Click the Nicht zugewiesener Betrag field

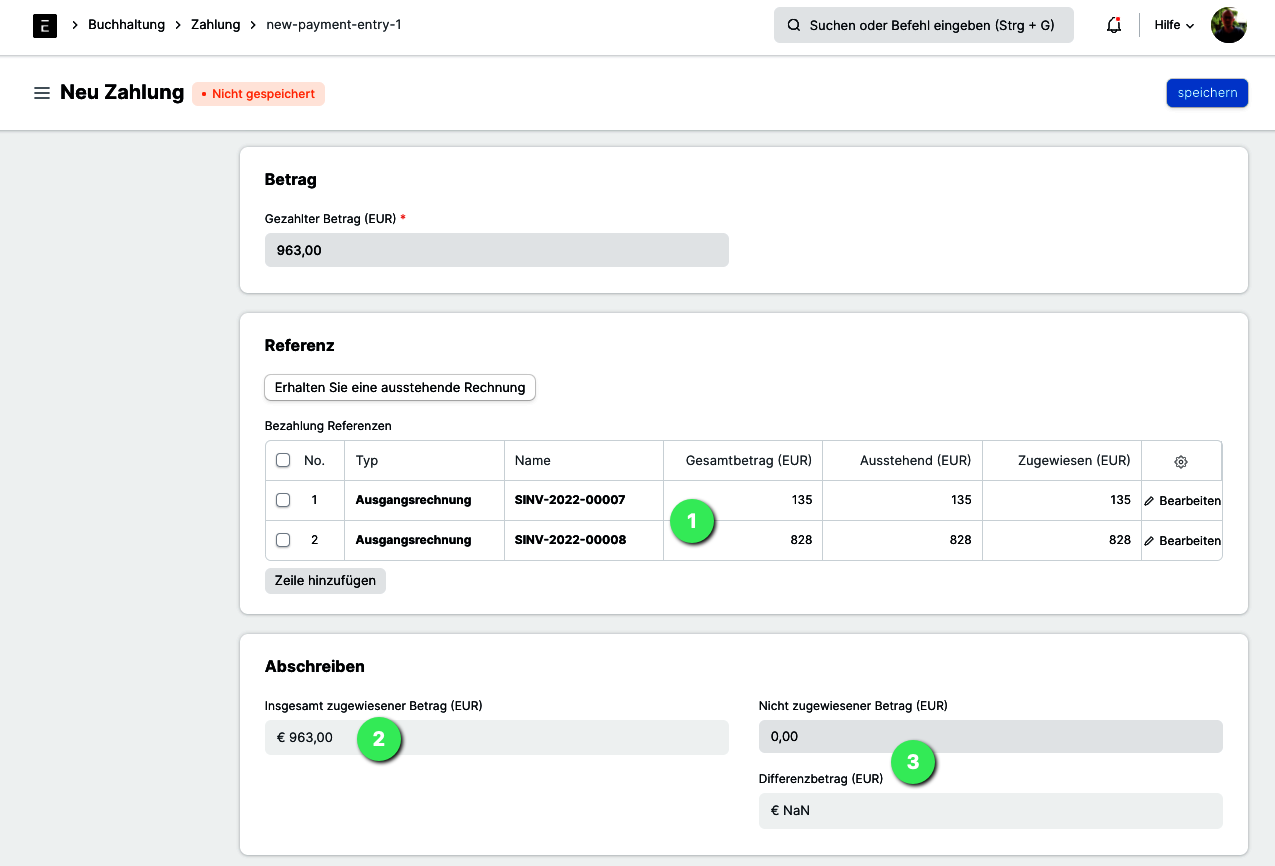pos(990,736)
